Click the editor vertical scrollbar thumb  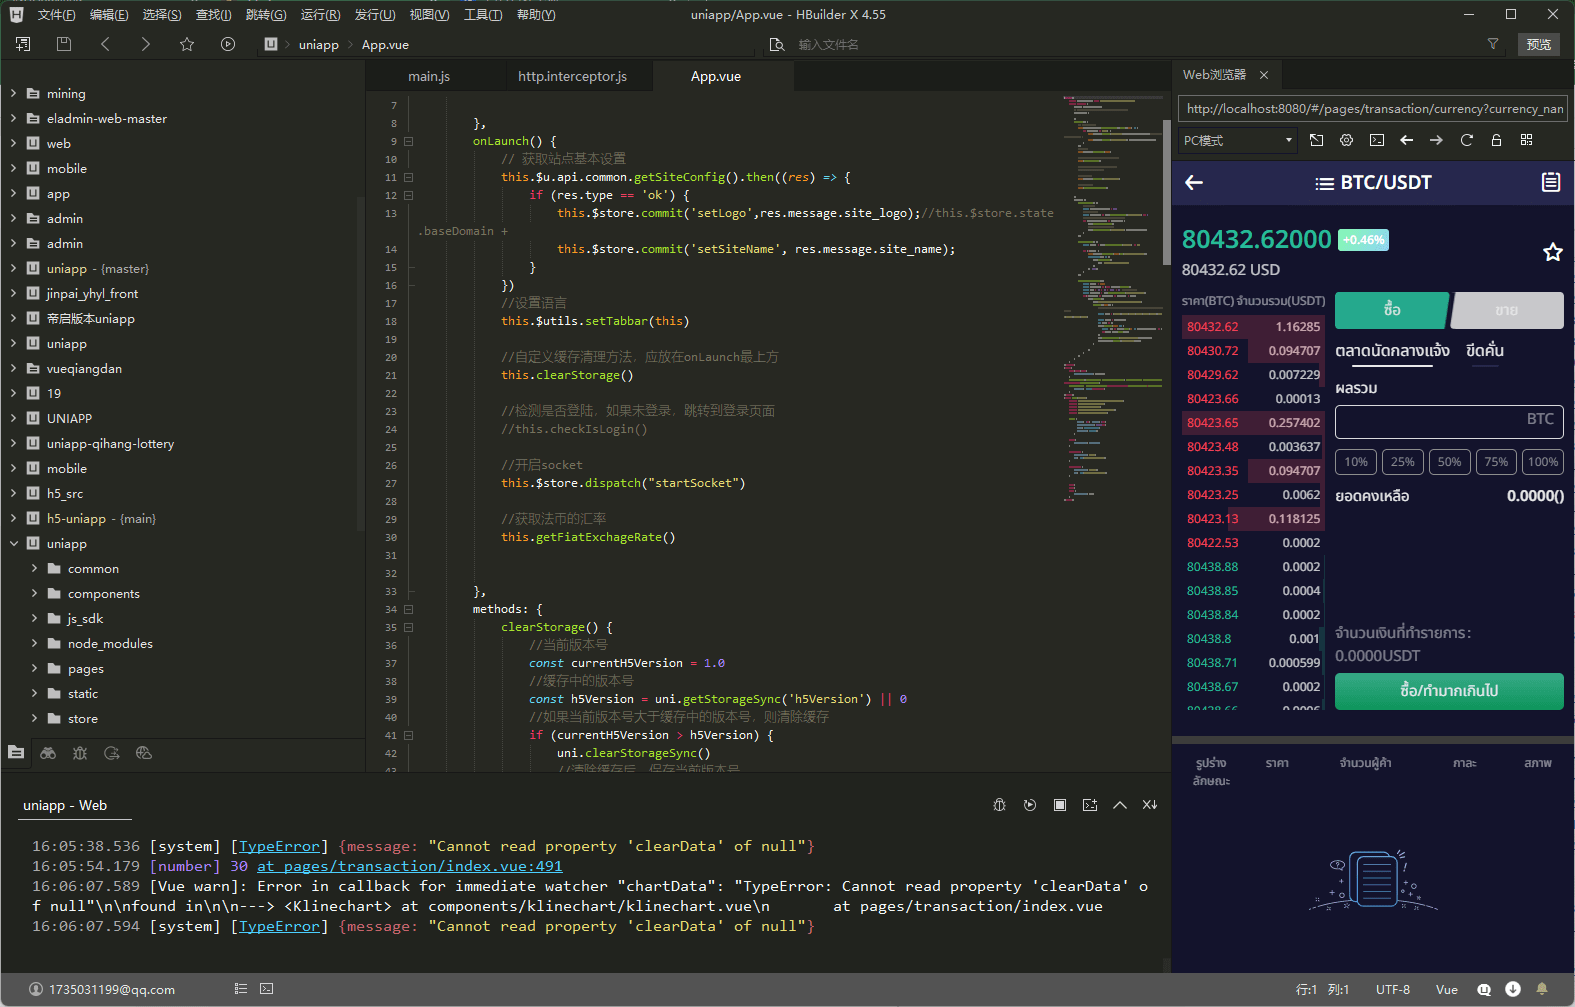pyautogui.click(x=1166, y=190)
